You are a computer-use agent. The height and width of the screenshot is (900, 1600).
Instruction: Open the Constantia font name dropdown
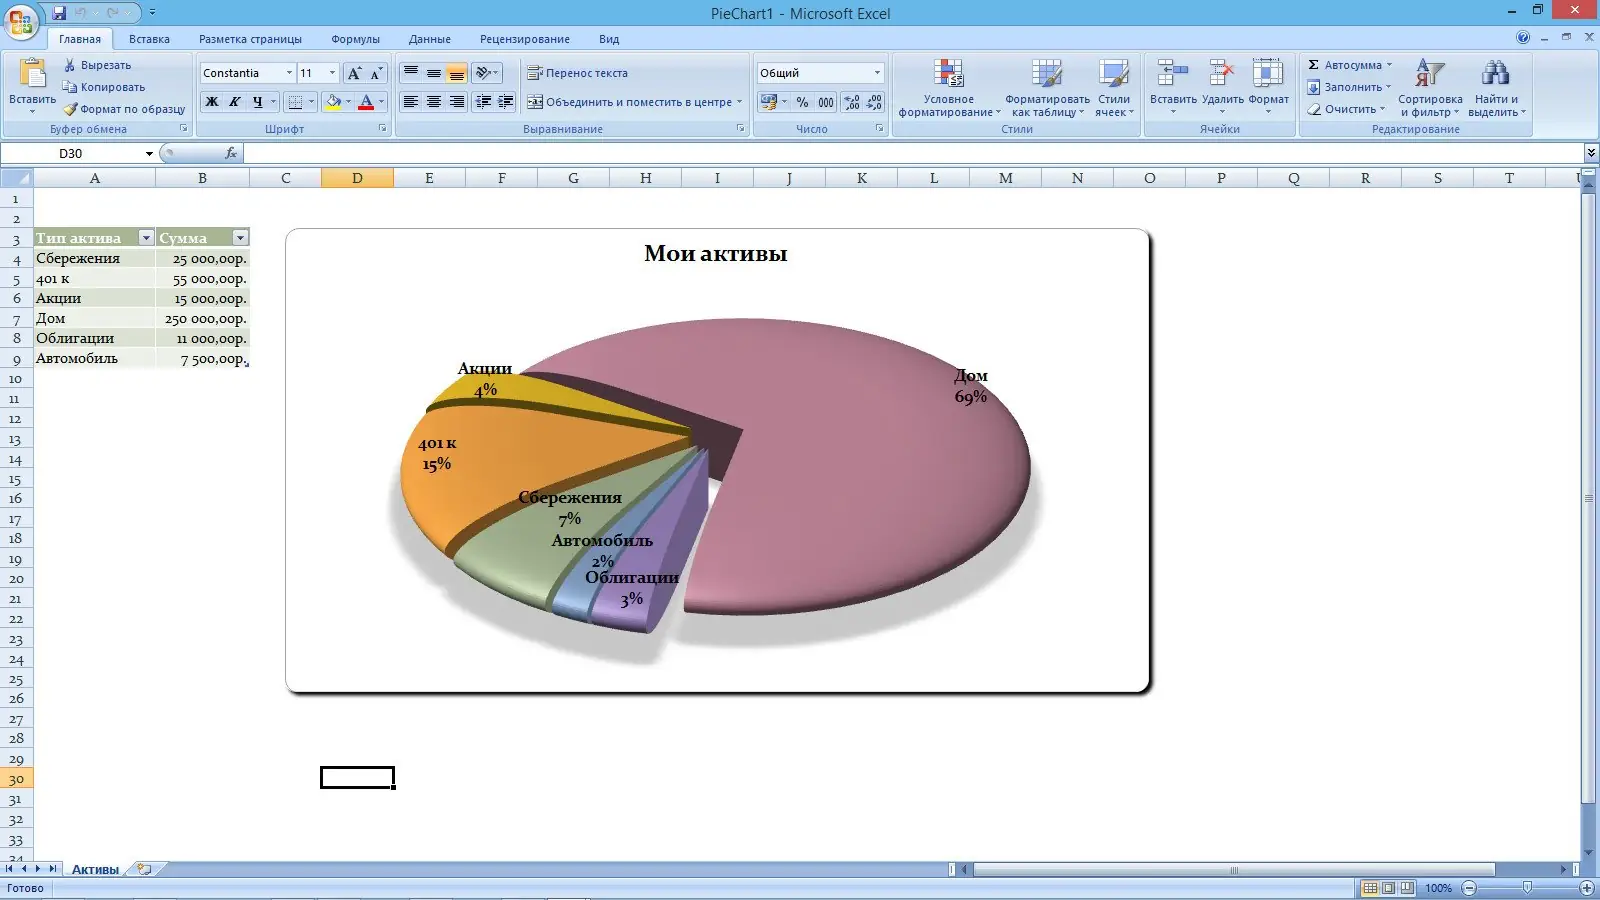tap(289, 73)
